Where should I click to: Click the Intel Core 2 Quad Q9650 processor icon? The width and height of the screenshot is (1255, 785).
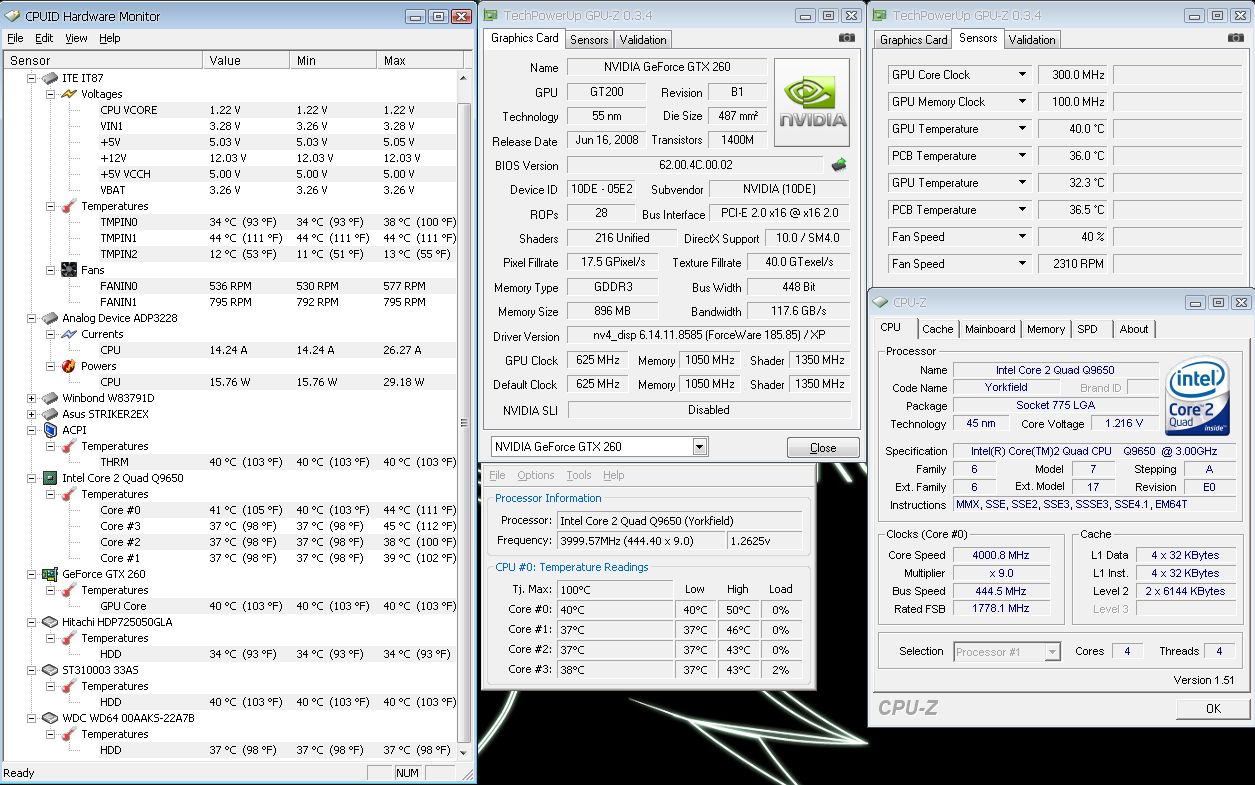click(49, 478)
